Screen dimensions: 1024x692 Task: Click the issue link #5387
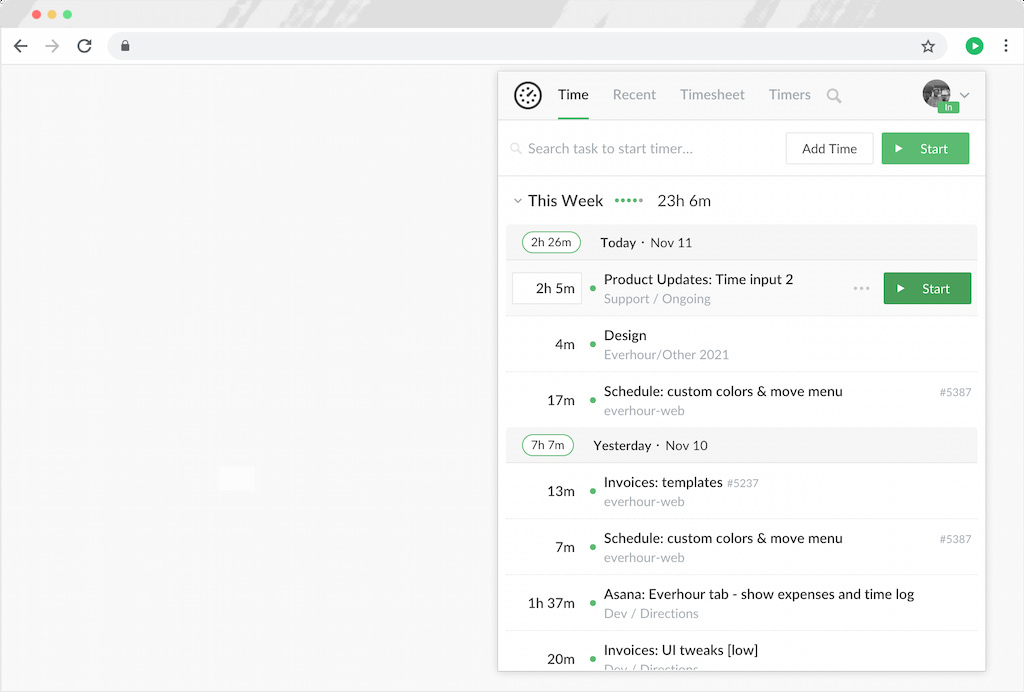pos(955,392)
